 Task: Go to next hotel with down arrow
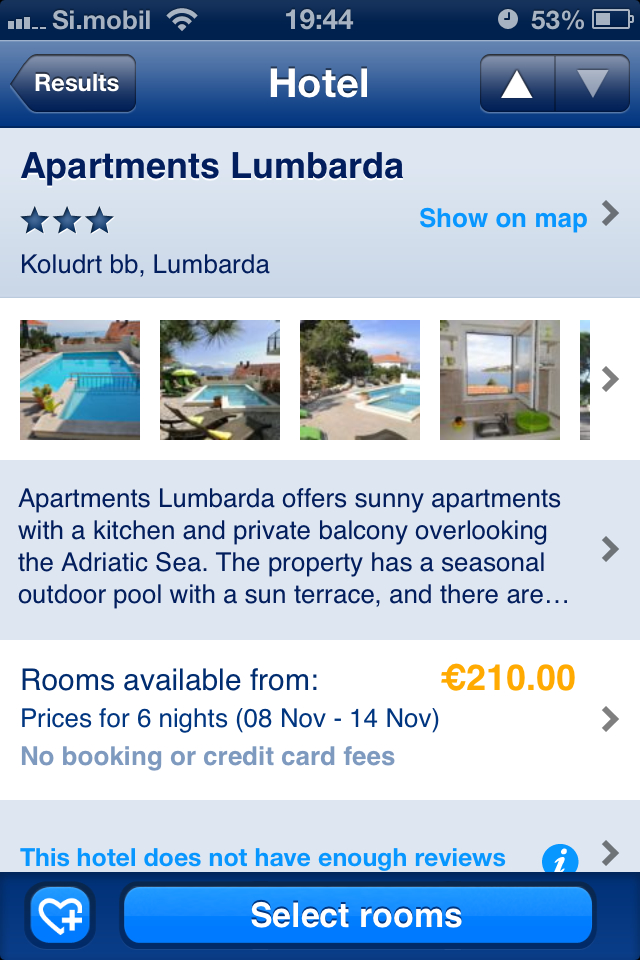(592, 83)
